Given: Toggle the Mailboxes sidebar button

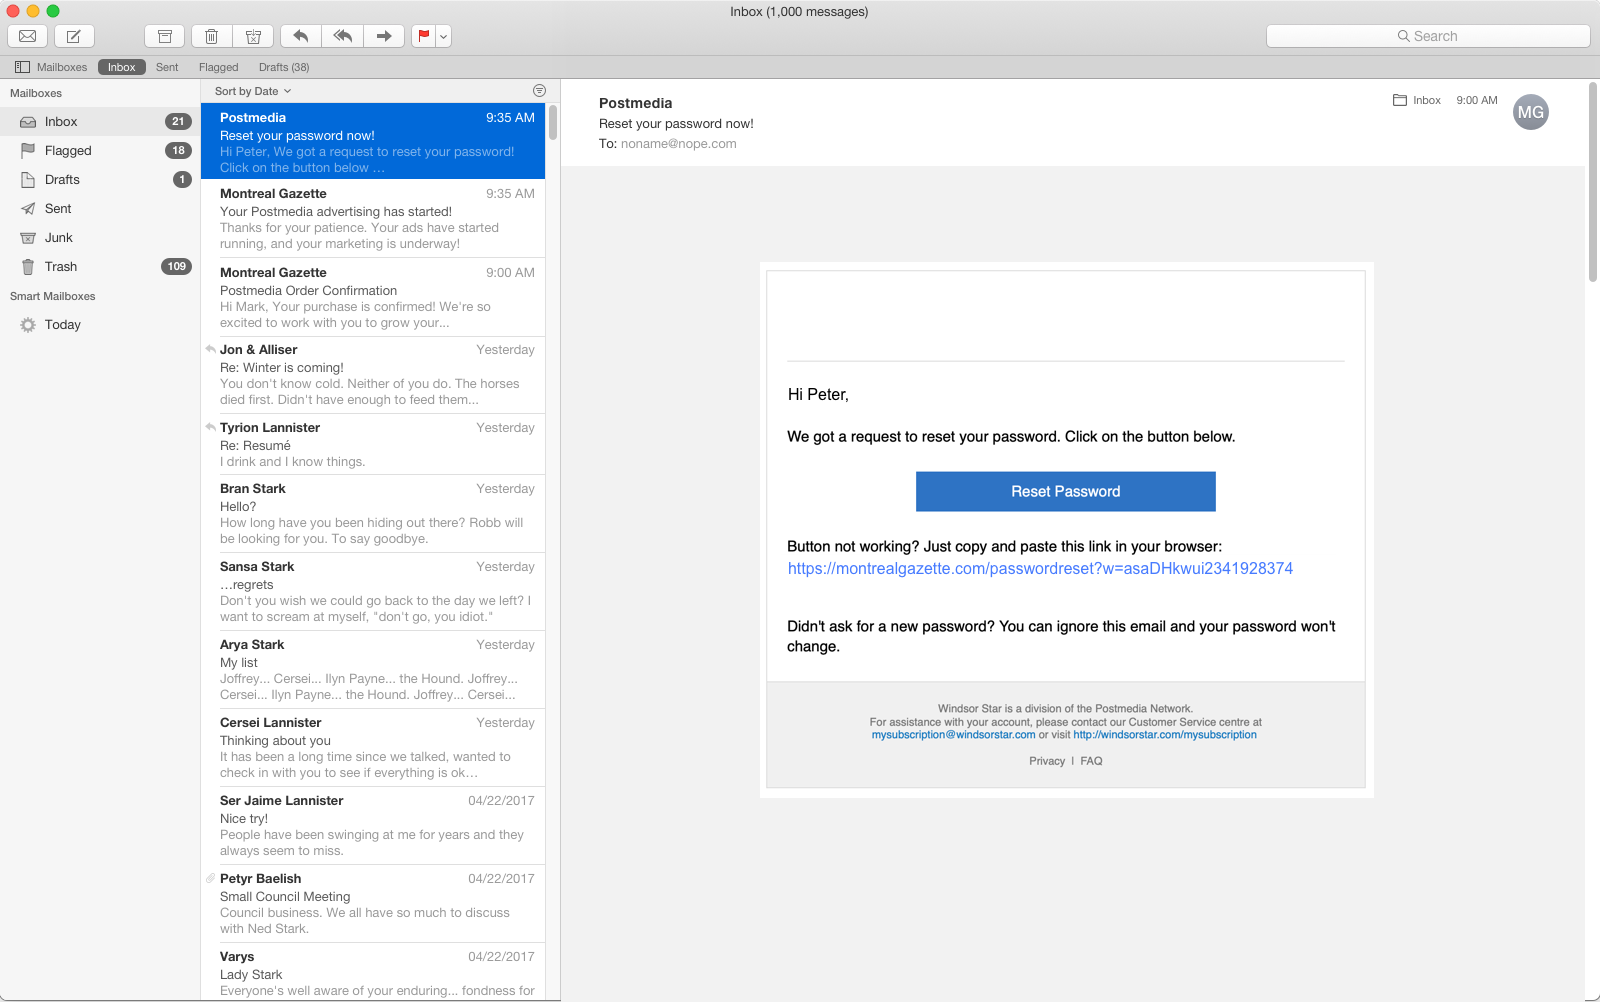Looking at the screenshot, I should coord(51,67).
